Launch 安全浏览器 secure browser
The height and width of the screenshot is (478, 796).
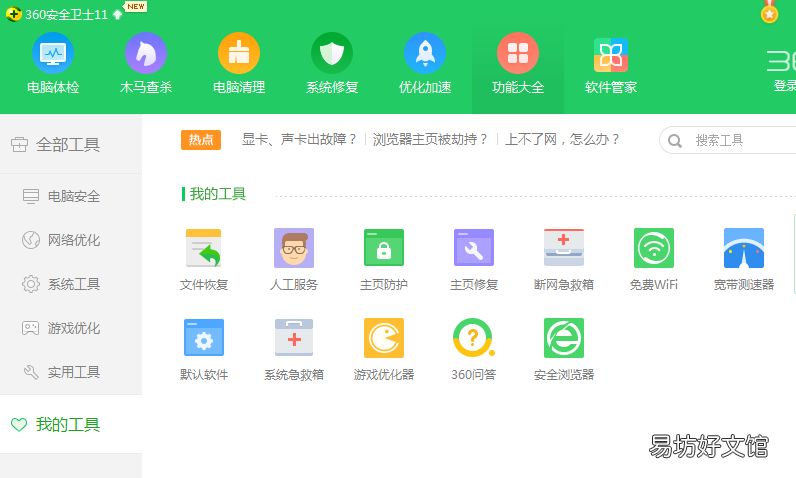[x=564, y=350]
